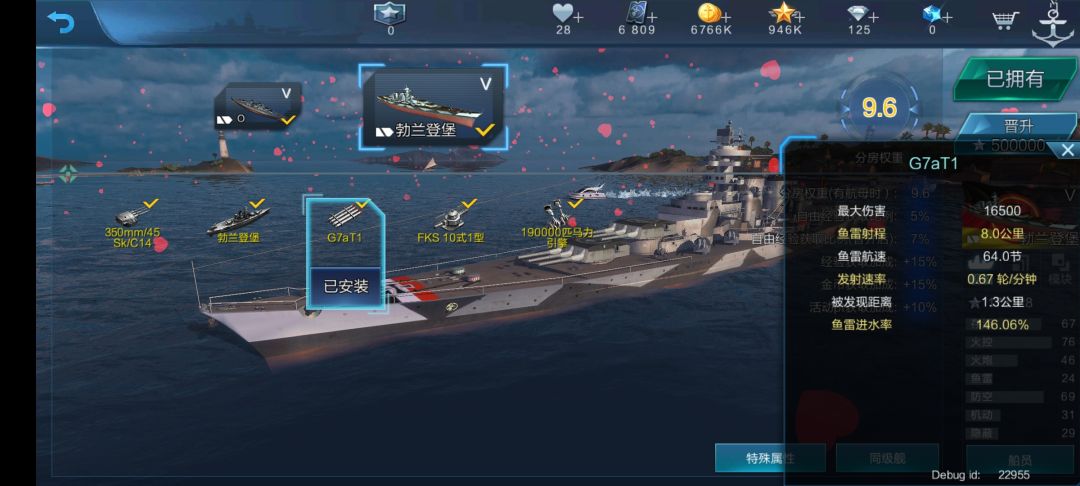Click the 已拥有 owned button
1080x486 pixels.
[x=1015, y=79]
